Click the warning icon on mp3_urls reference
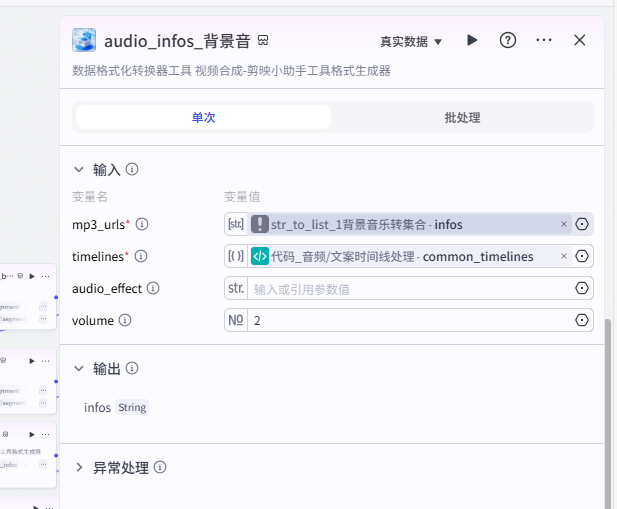 click(260, 224)
